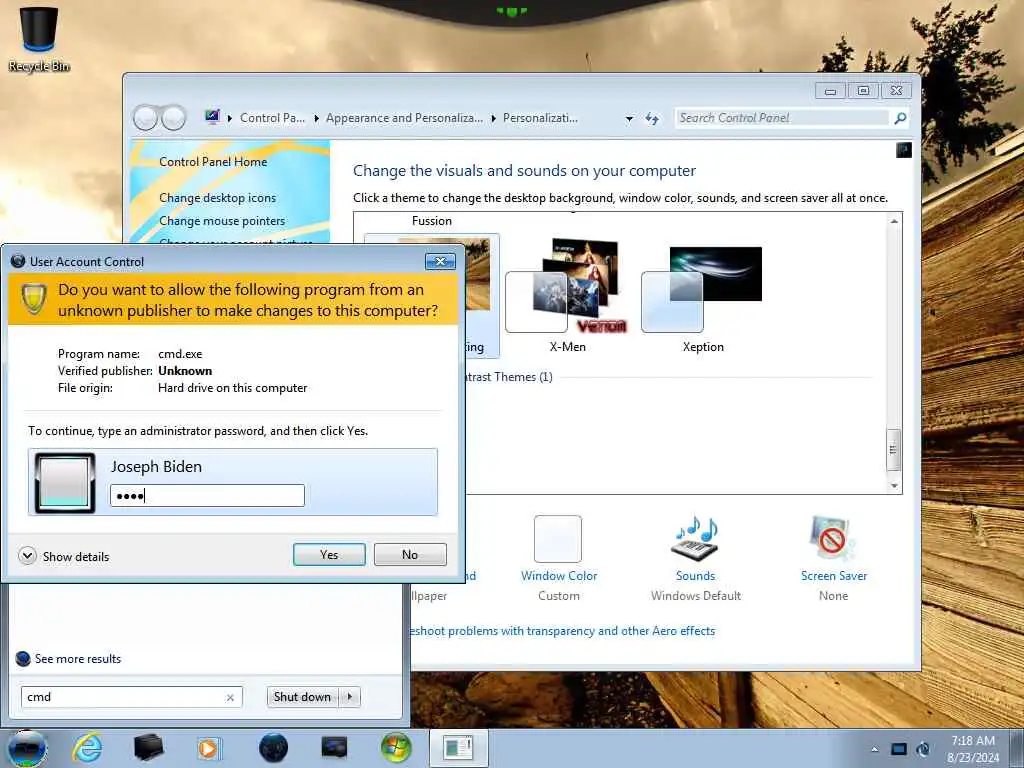Viewport: 1024px width, 768px height.
Task: Show hidden icons in the system tray
Action: click(874, 749)
